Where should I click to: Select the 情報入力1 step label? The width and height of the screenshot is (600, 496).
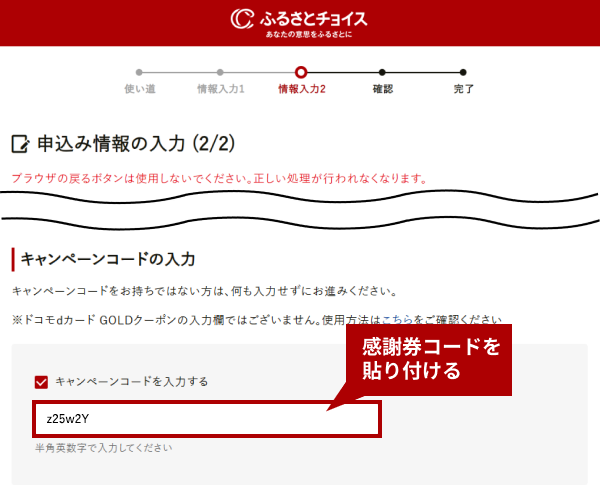[x=220, y=89]
